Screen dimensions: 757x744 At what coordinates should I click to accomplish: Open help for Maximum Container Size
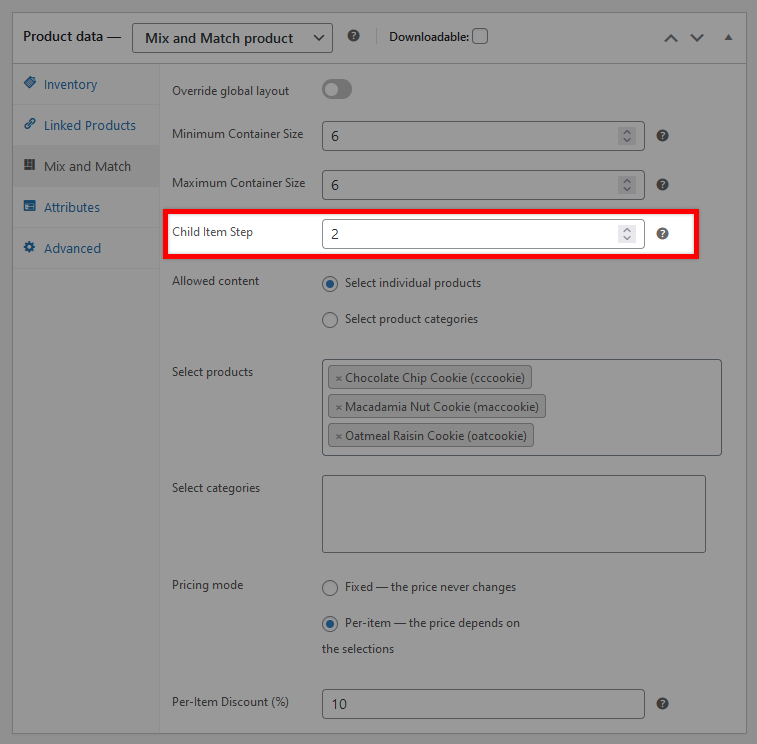(662, 184)
